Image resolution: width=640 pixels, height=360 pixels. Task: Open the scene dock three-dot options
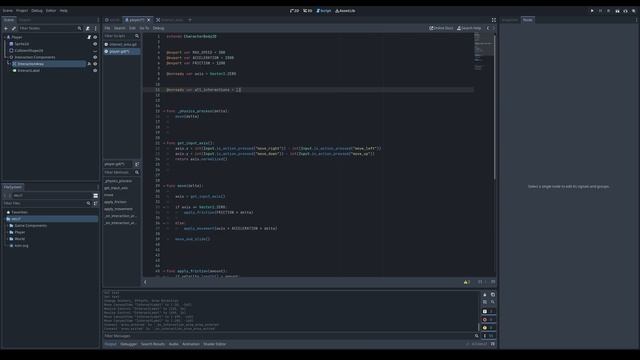[96, 28]
